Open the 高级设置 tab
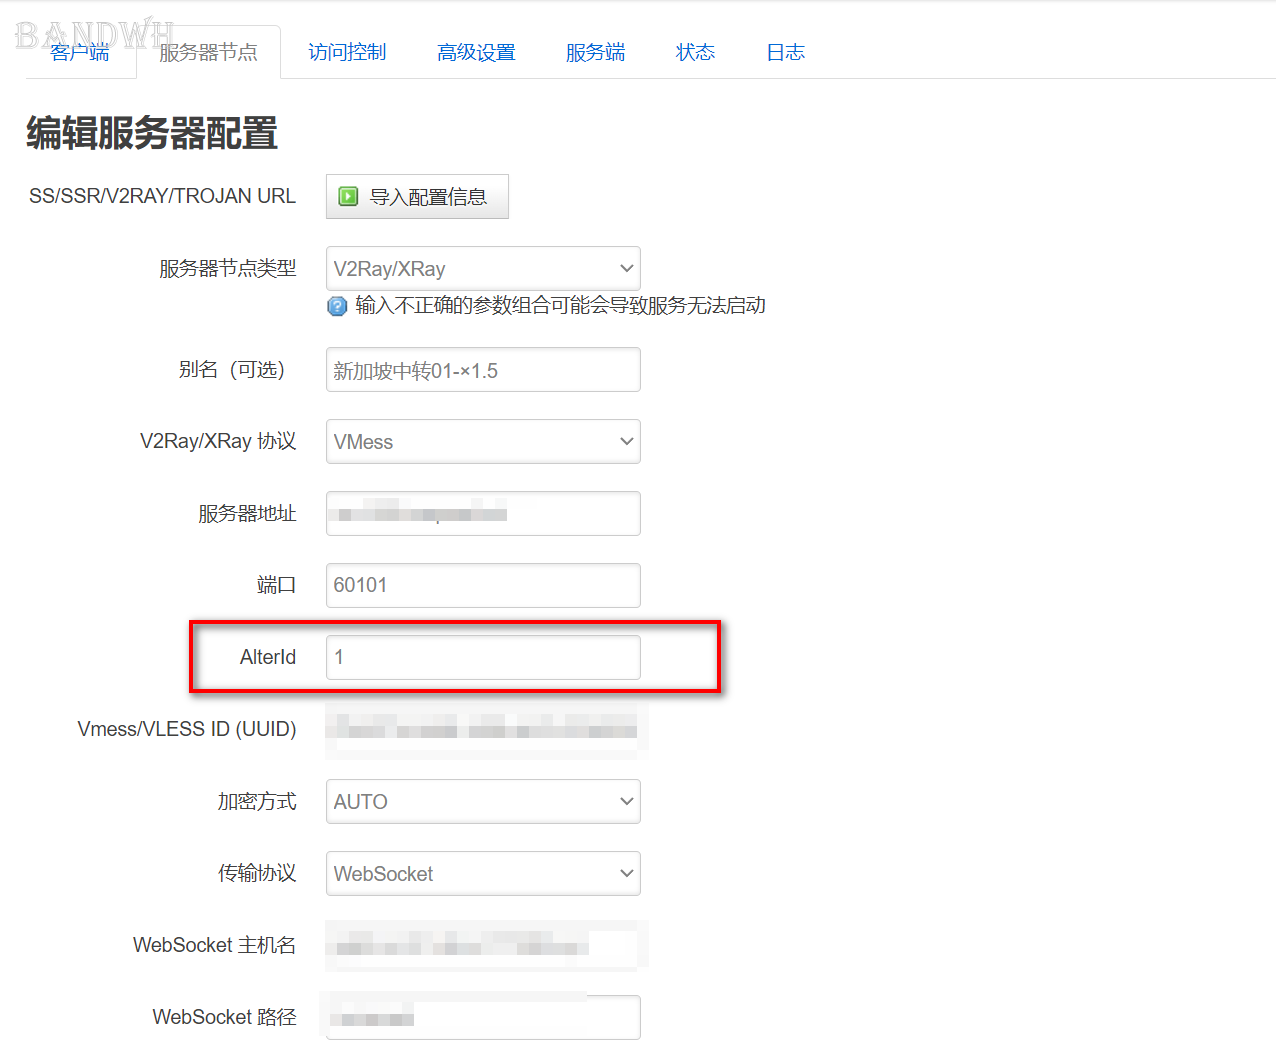The height and width of the screenshot is (1045, 1276). (x=476, y=53)
